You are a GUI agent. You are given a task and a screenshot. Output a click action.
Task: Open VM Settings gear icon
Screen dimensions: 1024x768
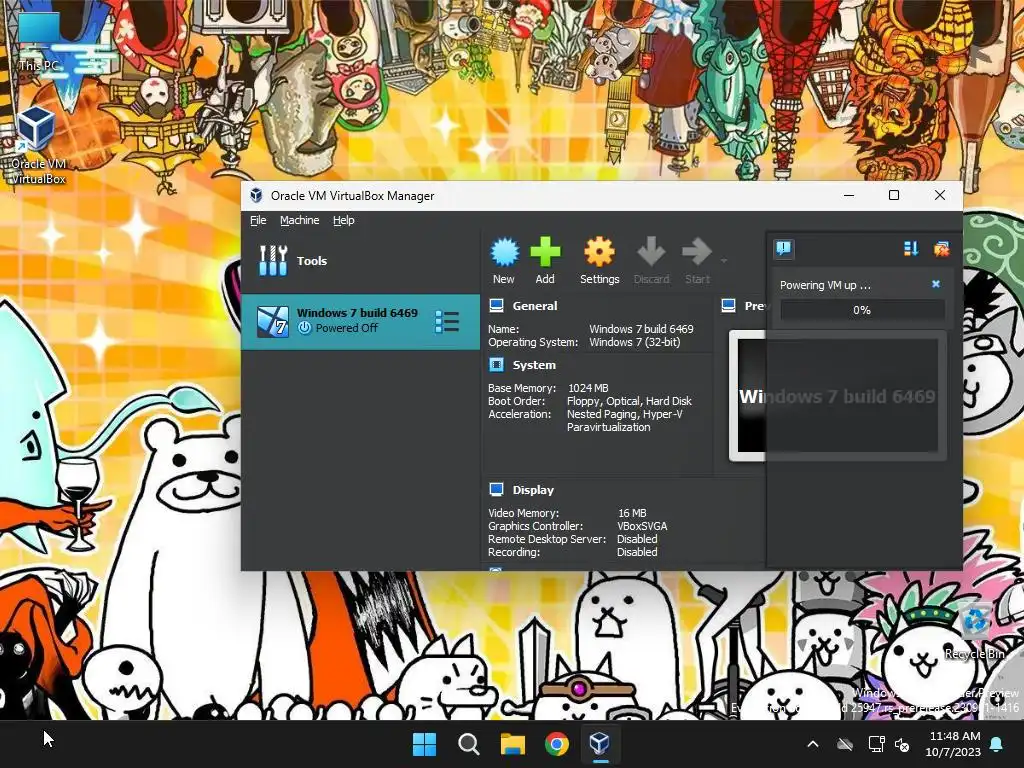click(600, 253)
